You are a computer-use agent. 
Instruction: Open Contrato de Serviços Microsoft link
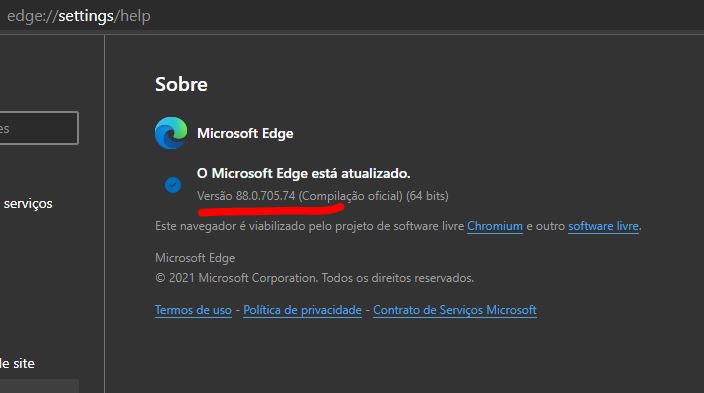point(455,310)
